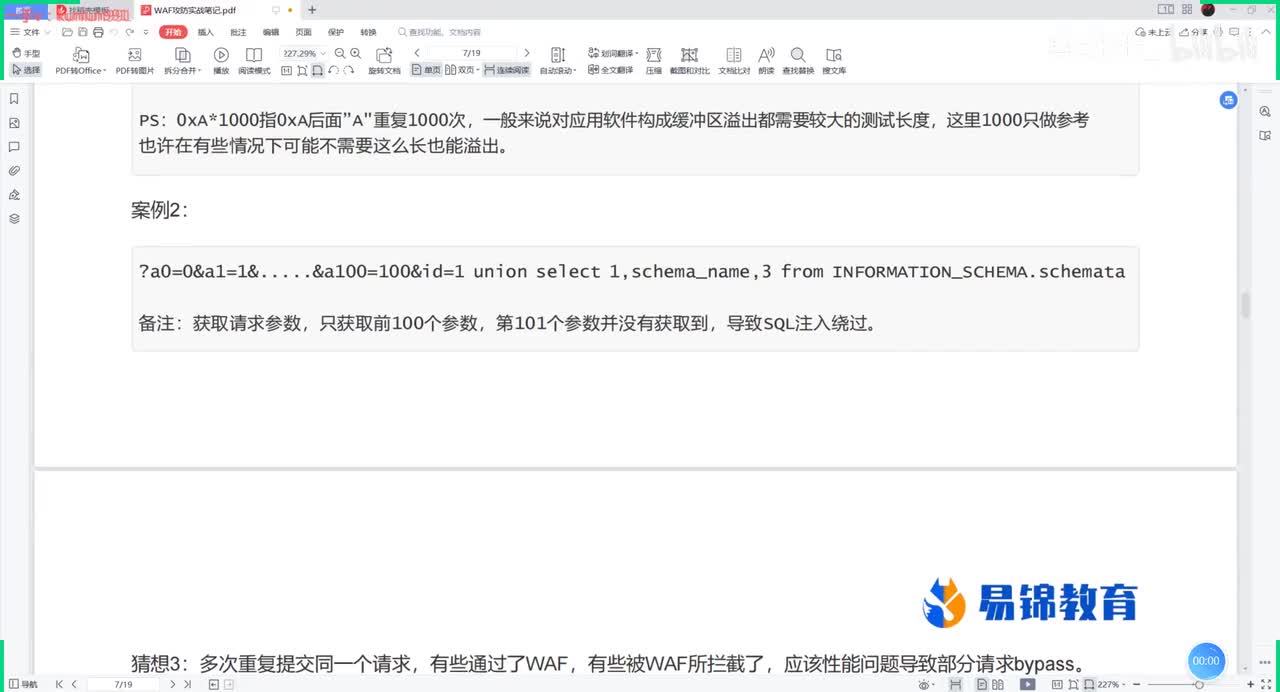
Task: Enable 单页 single page view
Action: click(x=426, y=70)
